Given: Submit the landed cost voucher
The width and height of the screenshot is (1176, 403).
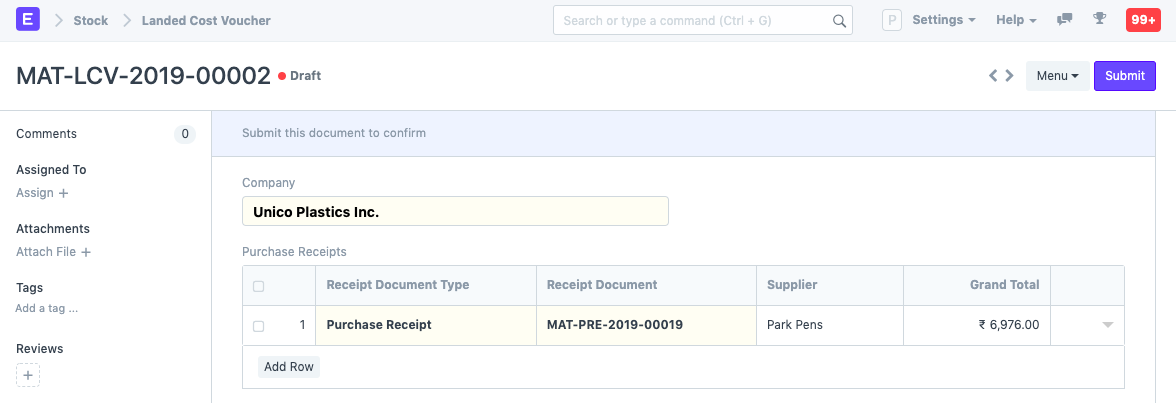Looking at the screenshot, I should tap(1124, 76).
